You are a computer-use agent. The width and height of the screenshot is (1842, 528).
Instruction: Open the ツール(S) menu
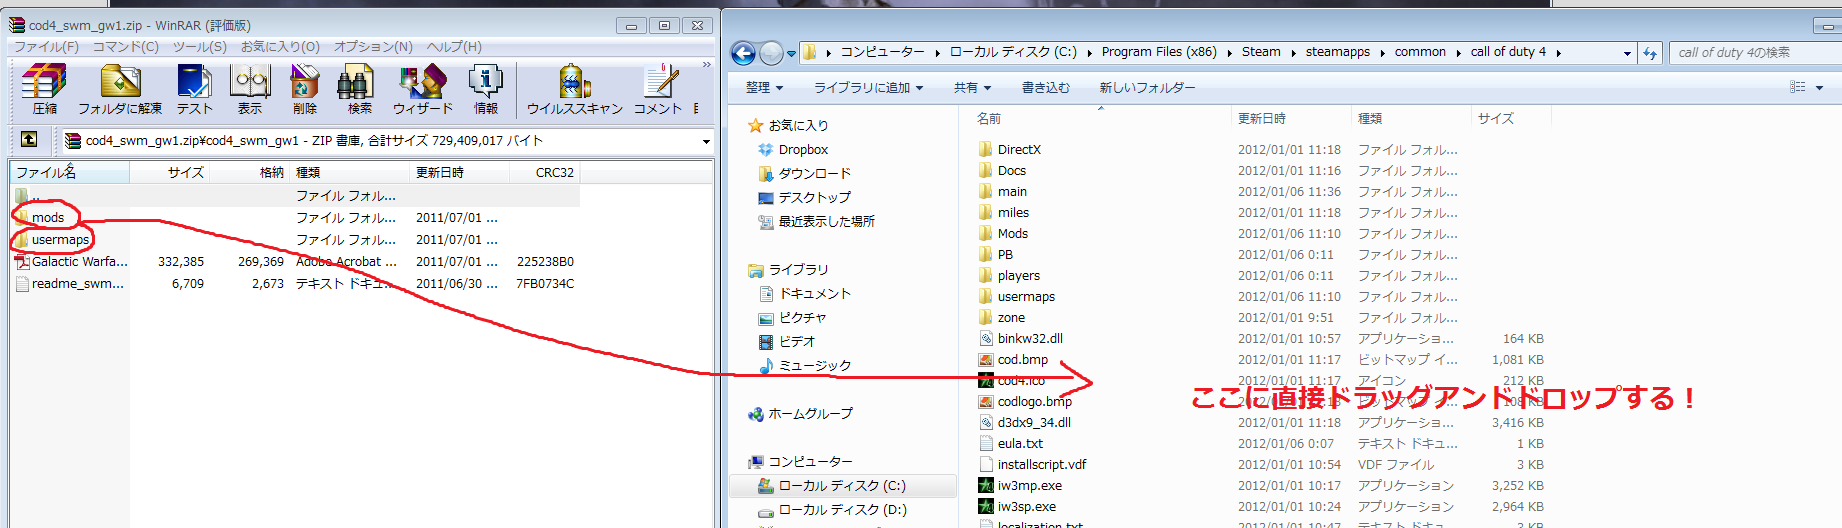pos(200,47)
